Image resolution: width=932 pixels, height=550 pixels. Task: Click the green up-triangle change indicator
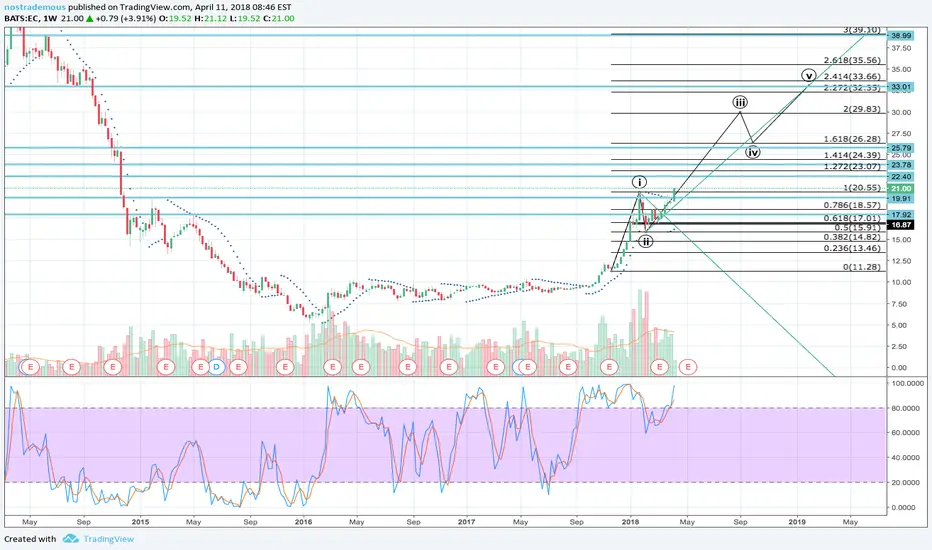tap(90, 18)
